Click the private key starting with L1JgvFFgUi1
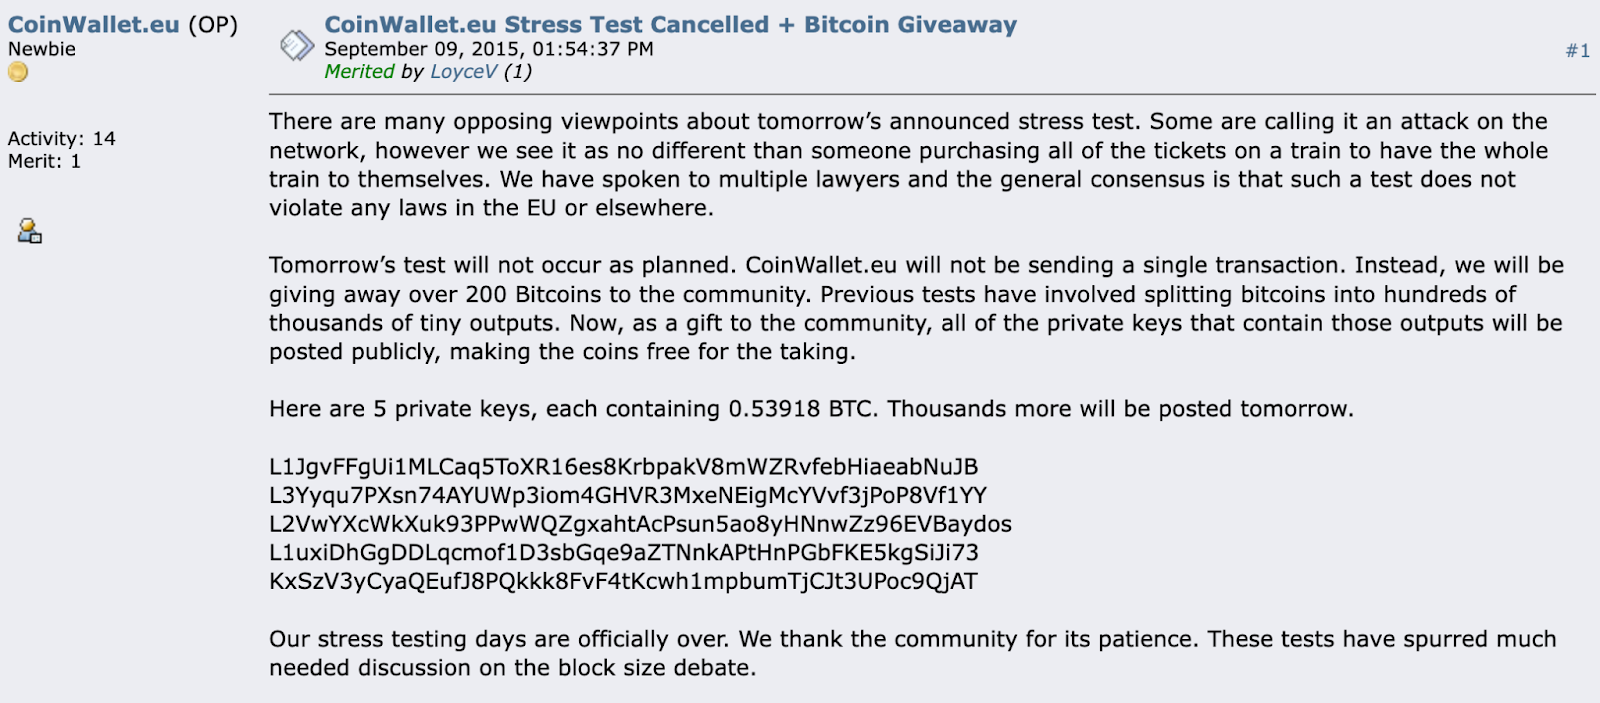The height and width of the screenshot is (703, 1600). [623, 467]
